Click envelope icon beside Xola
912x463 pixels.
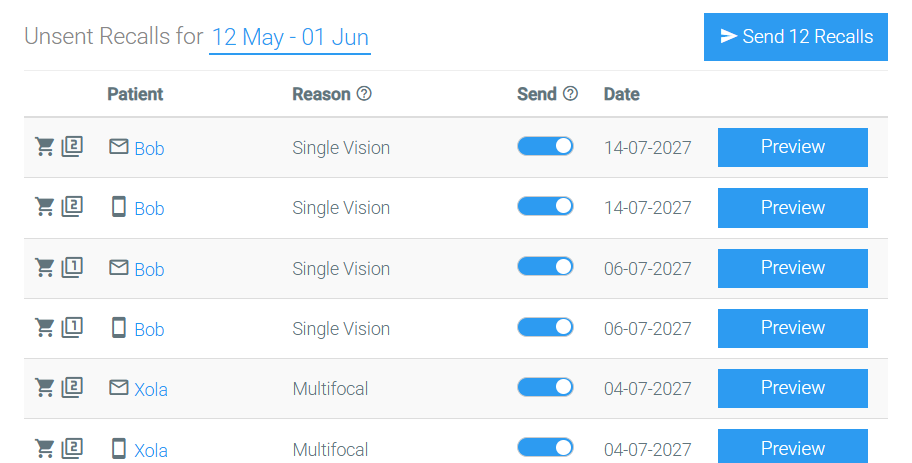pos(119,387)
